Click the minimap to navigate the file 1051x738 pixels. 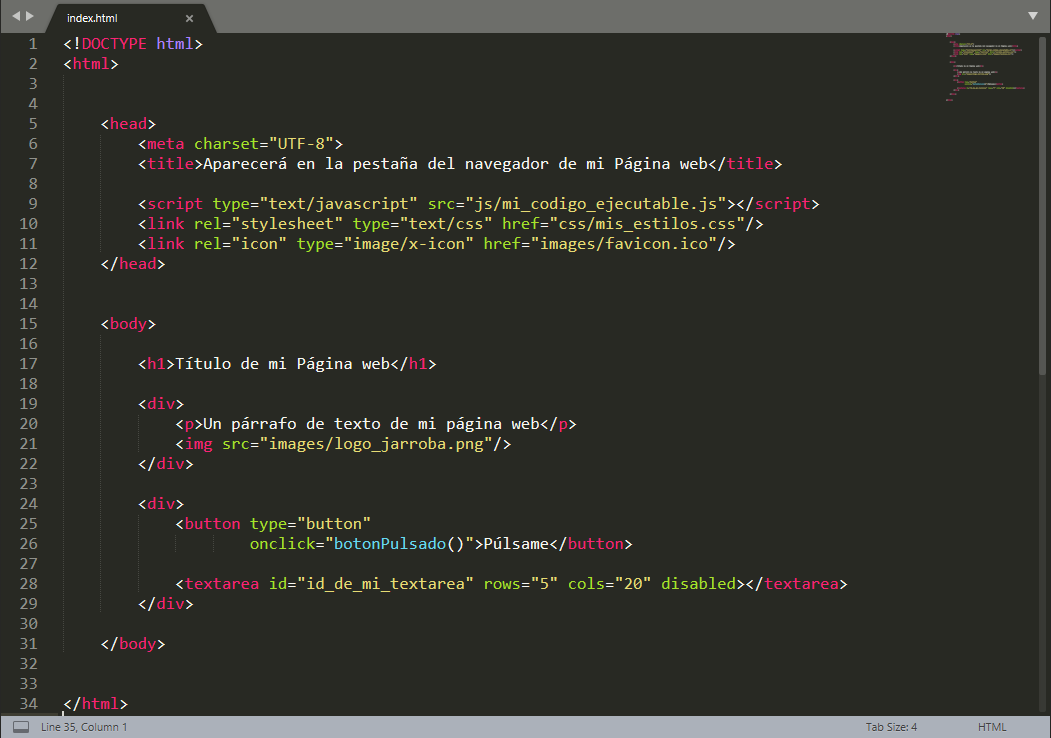point(985,67)
